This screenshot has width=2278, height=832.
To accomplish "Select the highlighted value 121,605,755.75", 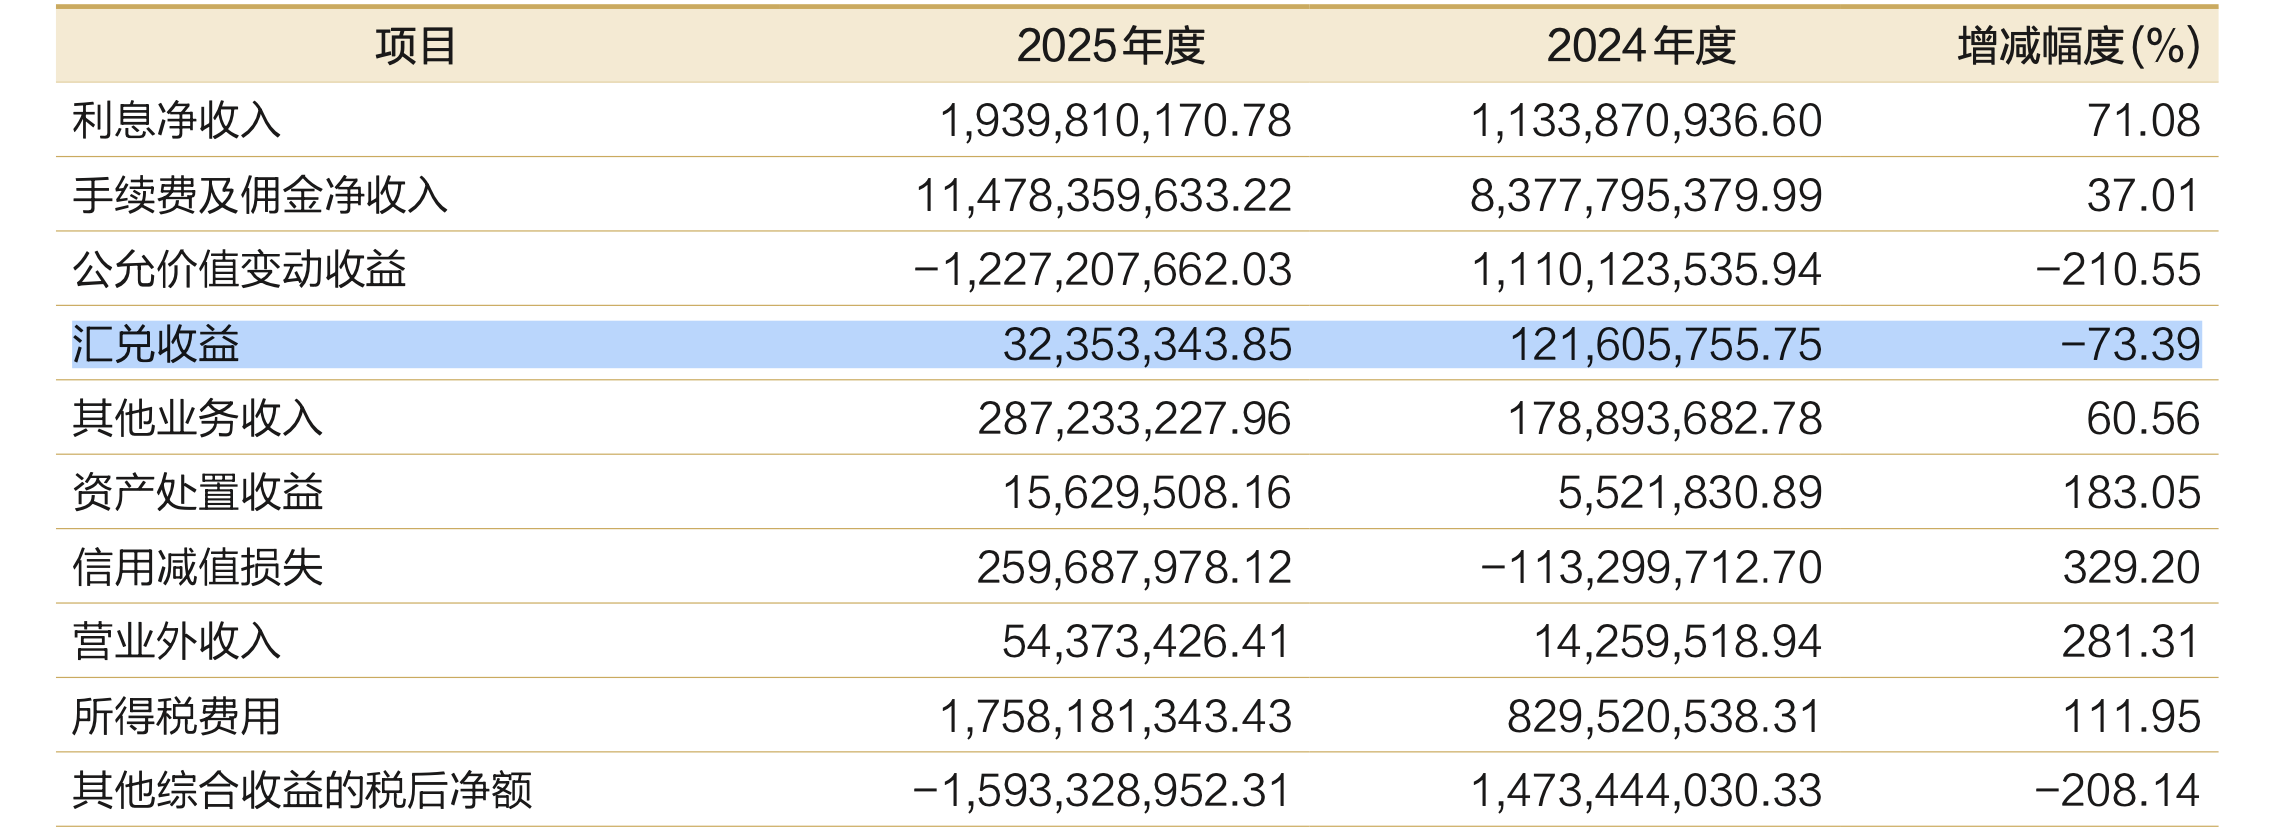I will point(1665,344).
